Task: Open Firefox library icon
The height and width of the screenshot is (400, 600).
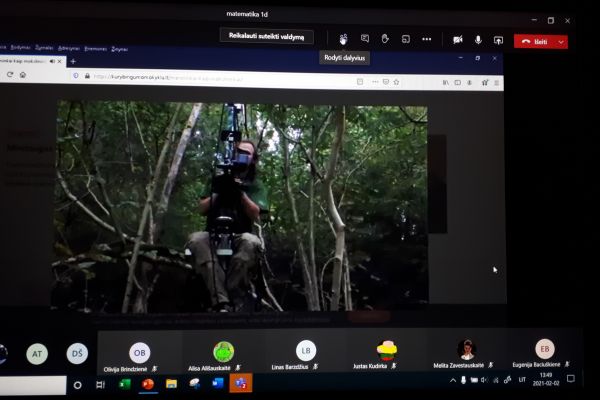Action: point(445,82)
